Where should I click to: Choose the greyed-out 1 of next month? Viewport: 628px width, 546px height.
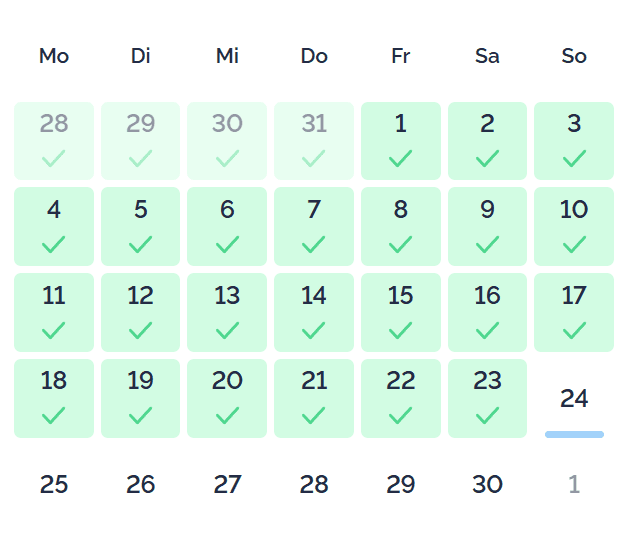[574, 484]
